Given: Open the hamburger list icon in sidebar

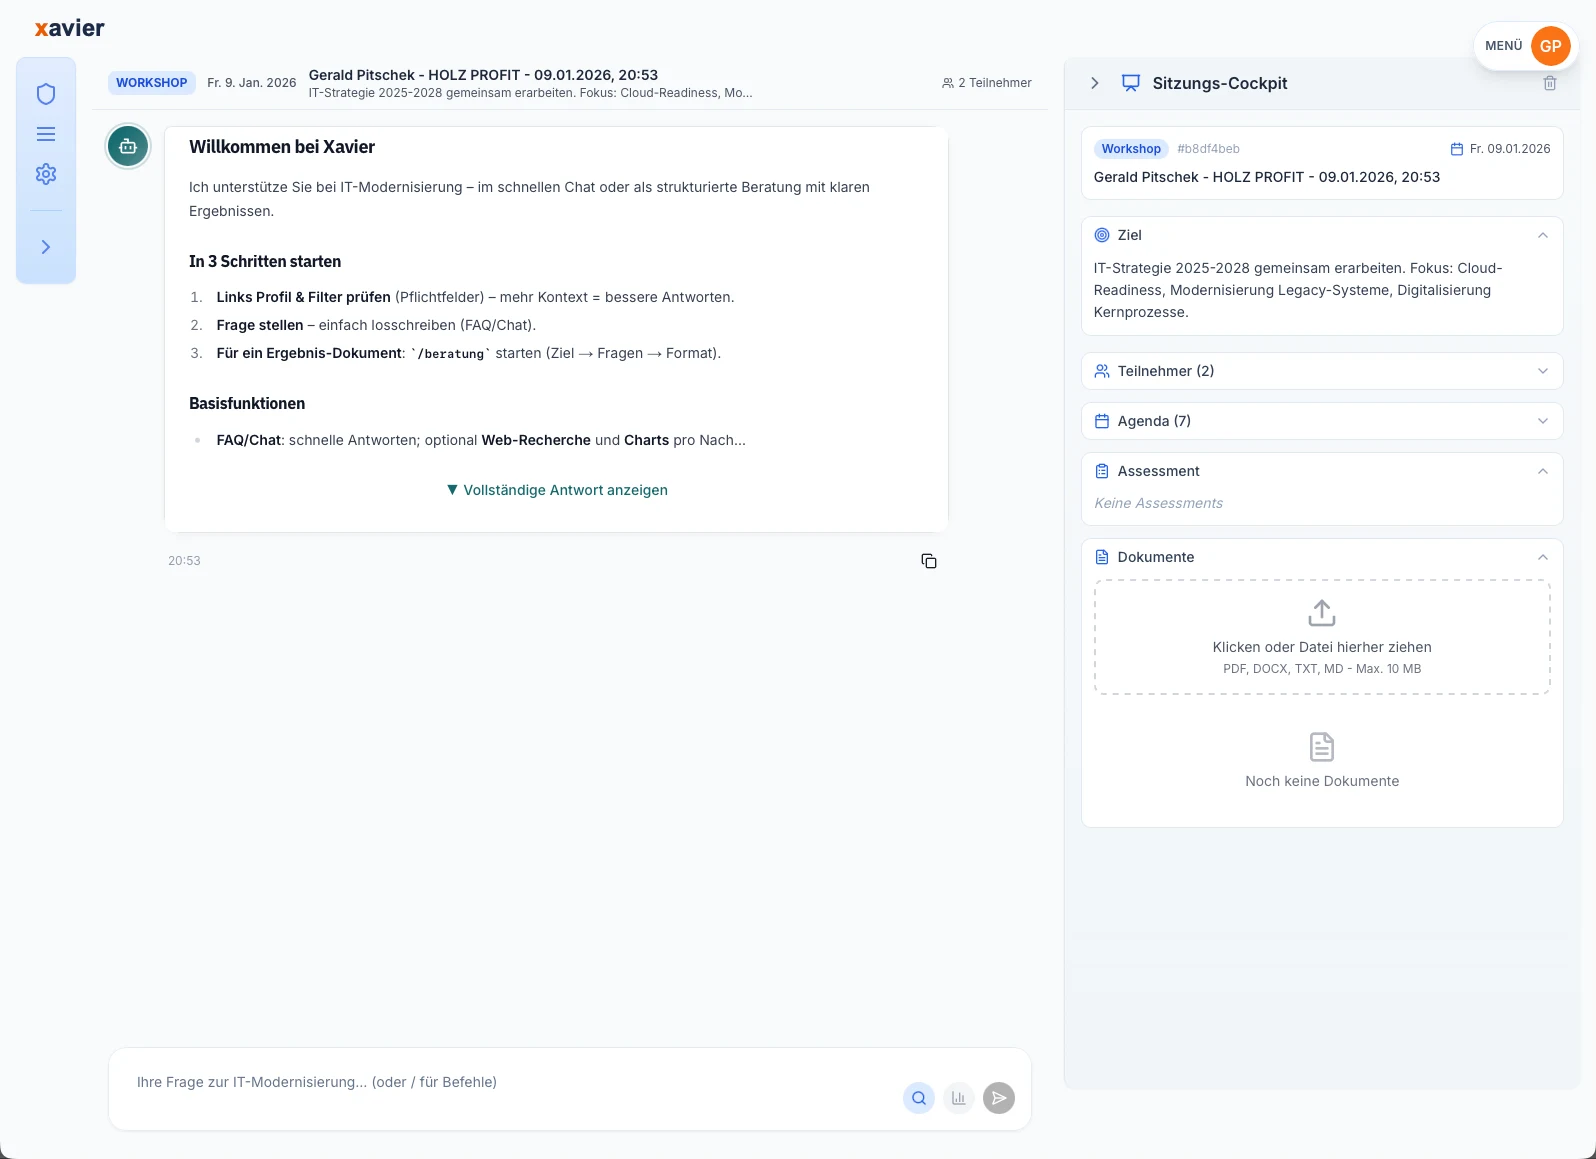Looking at the screenshot, I should pos(46,134).
